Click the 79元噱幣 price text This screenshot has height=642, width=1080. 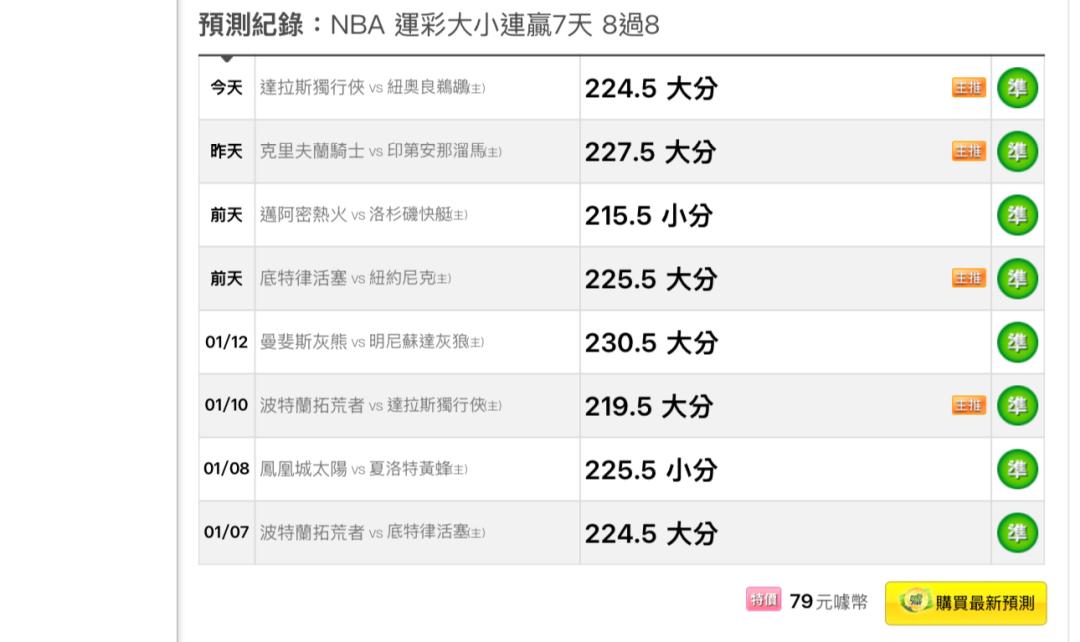click(x=827, y=602)
